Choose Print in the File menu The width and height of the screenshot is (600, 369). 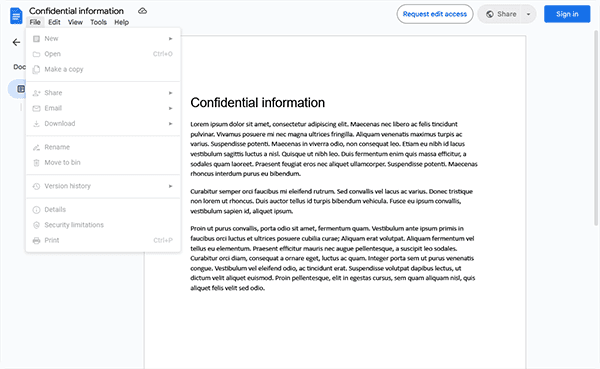click(x=103, y=240)
